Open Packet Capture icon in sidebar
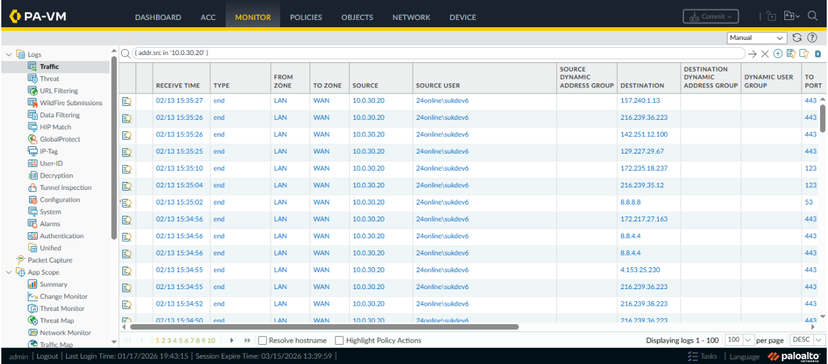This screenshot has width=828, height=364. click(21, 260)
